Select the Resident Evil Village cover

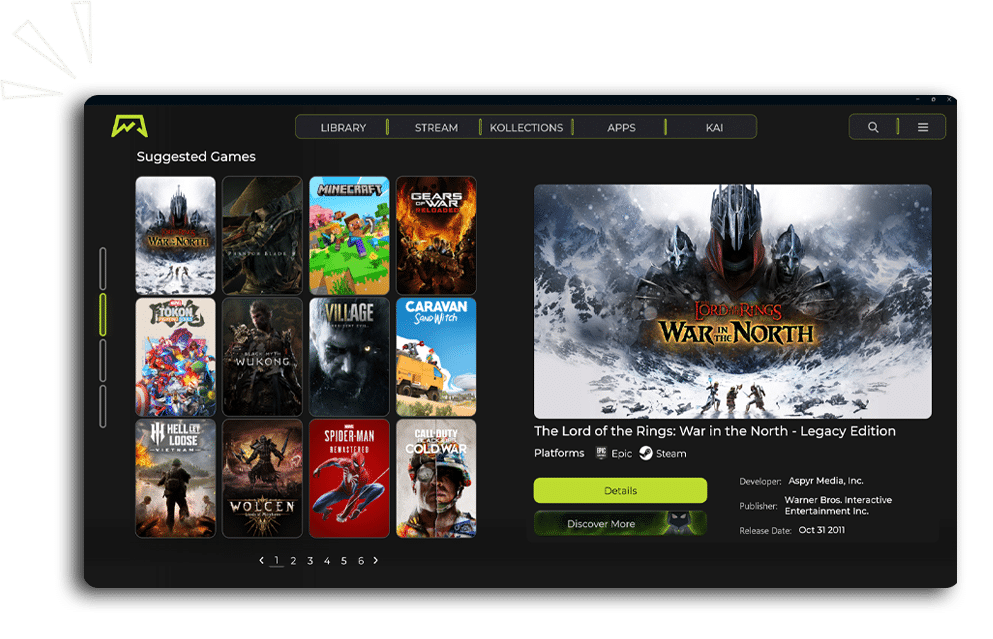pyautogui.click(x=349, y=357)
